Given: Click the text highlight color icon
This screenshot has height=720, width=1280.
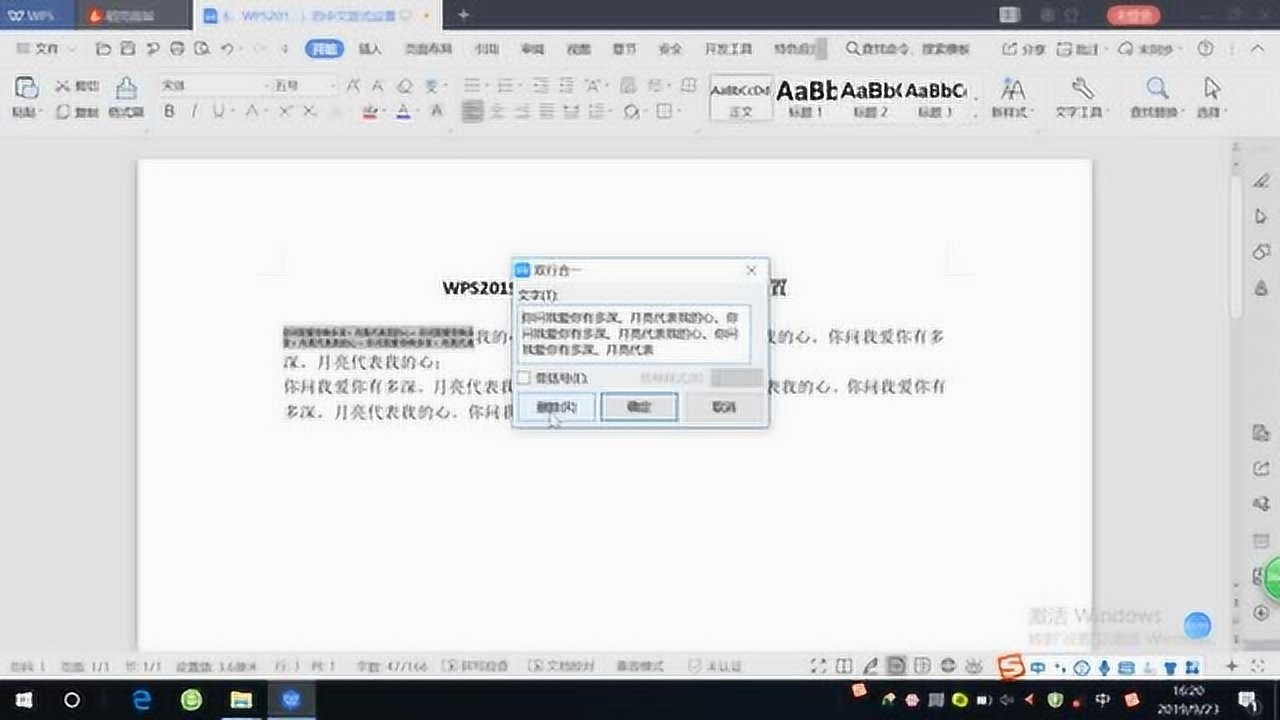Looking at the screenshot, I should 371,111.
